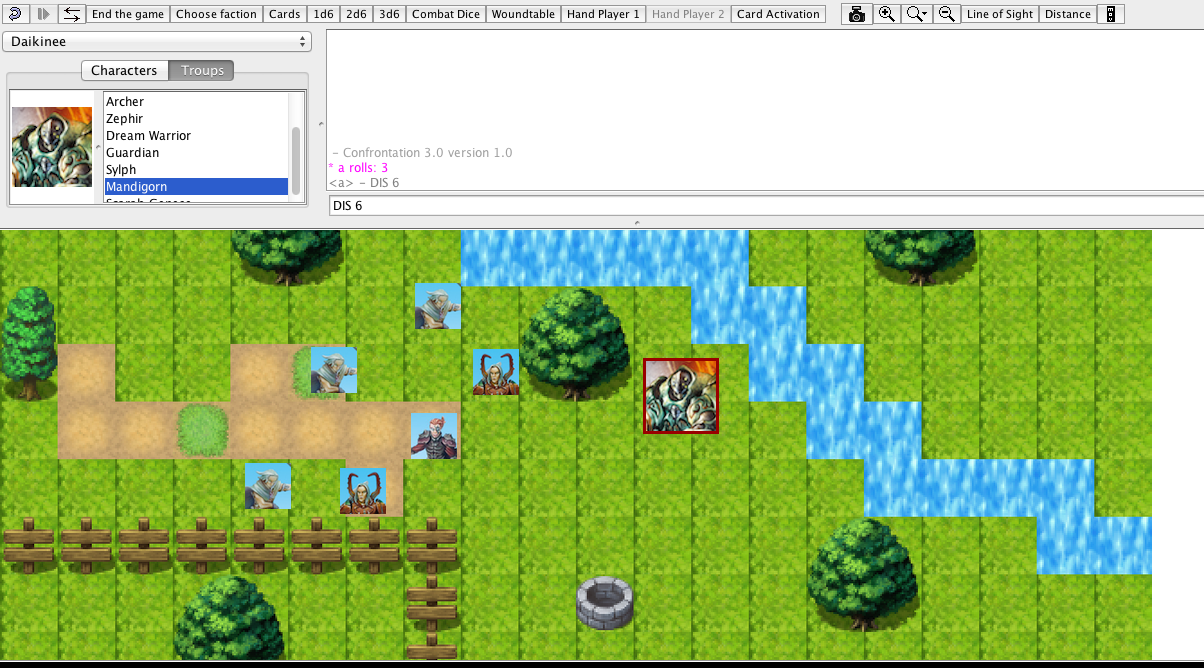The width and height of the screenshot is (1204, 668).
Task: Toggle Line of Sight mode
Action: pos(1000,14)
